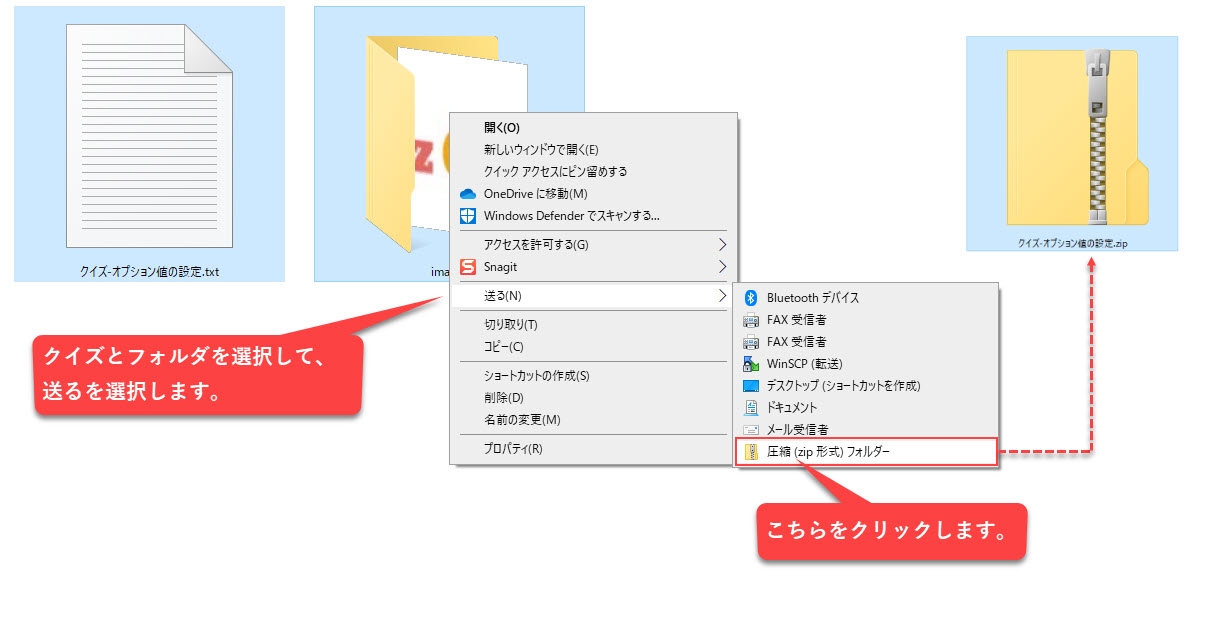Click the Snagit icon in menu
This screenshot has width=1217, height=622.
tap(467, 267)
